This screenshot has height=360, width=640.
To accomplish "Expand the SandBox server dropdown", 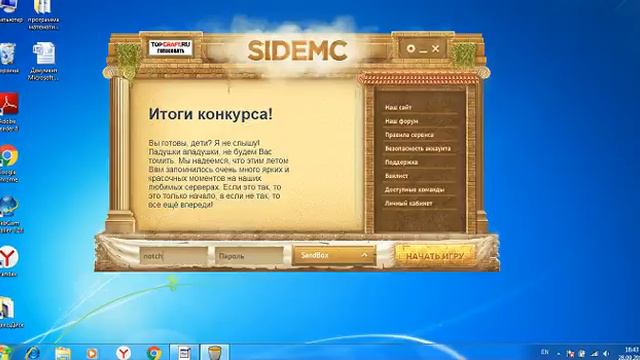I will tap(334, 255).
